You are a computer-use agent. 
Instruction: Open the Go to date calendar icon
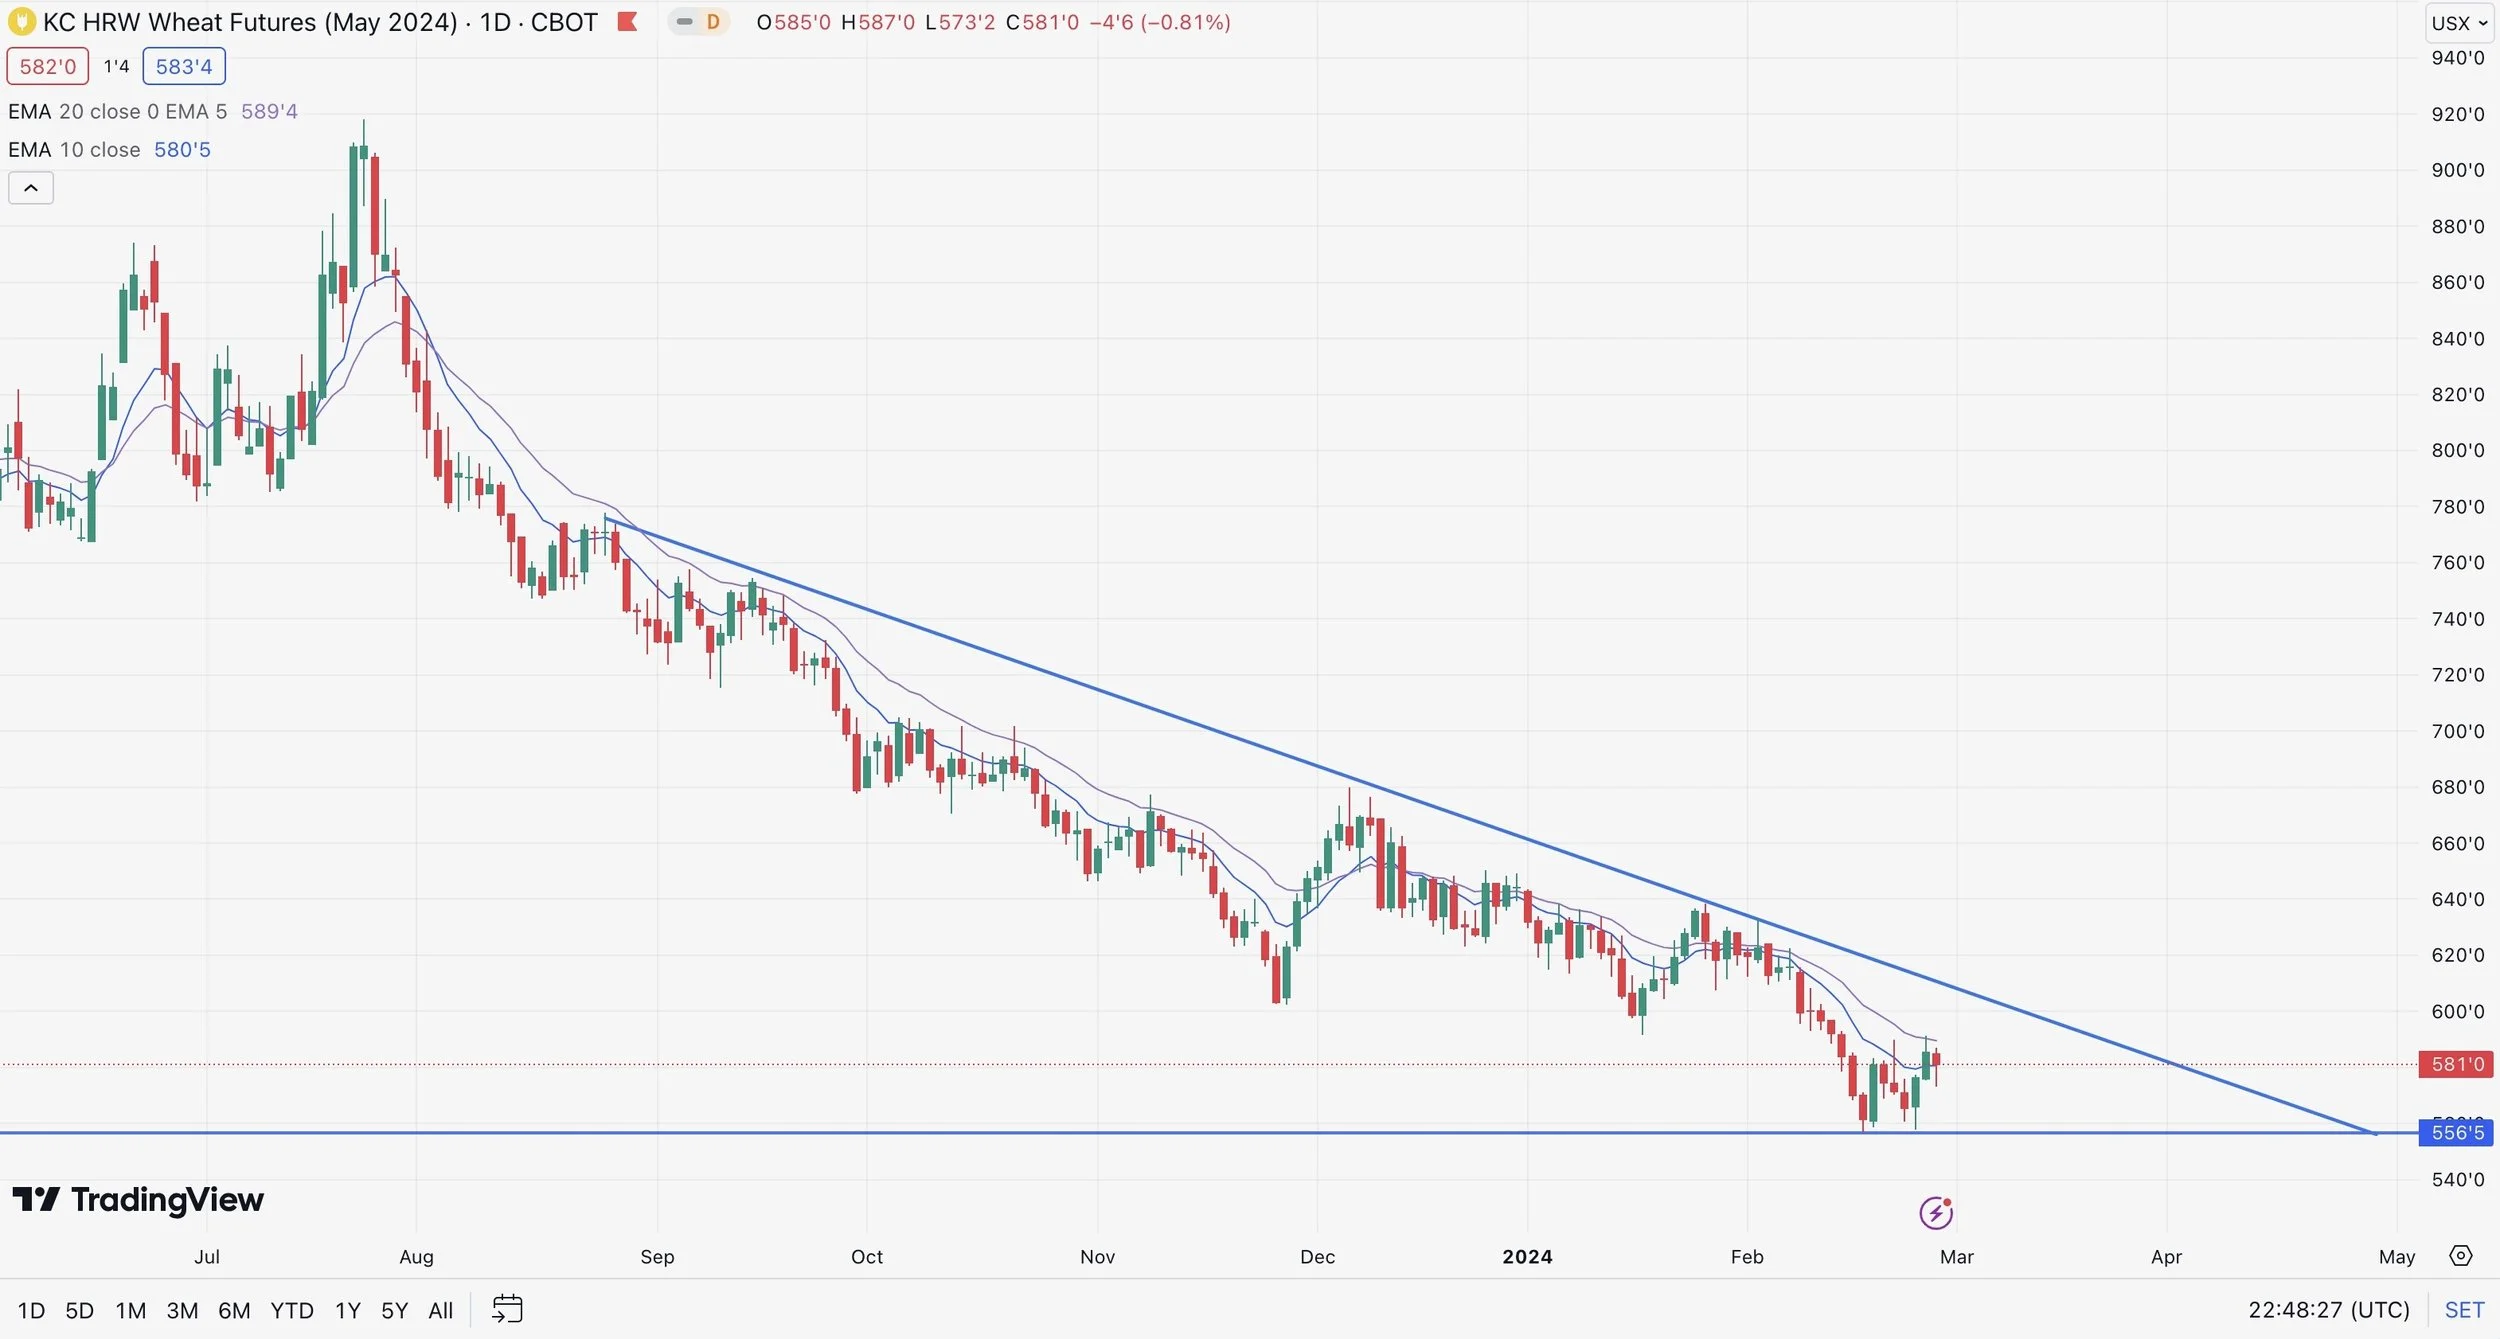[507, 1309]
